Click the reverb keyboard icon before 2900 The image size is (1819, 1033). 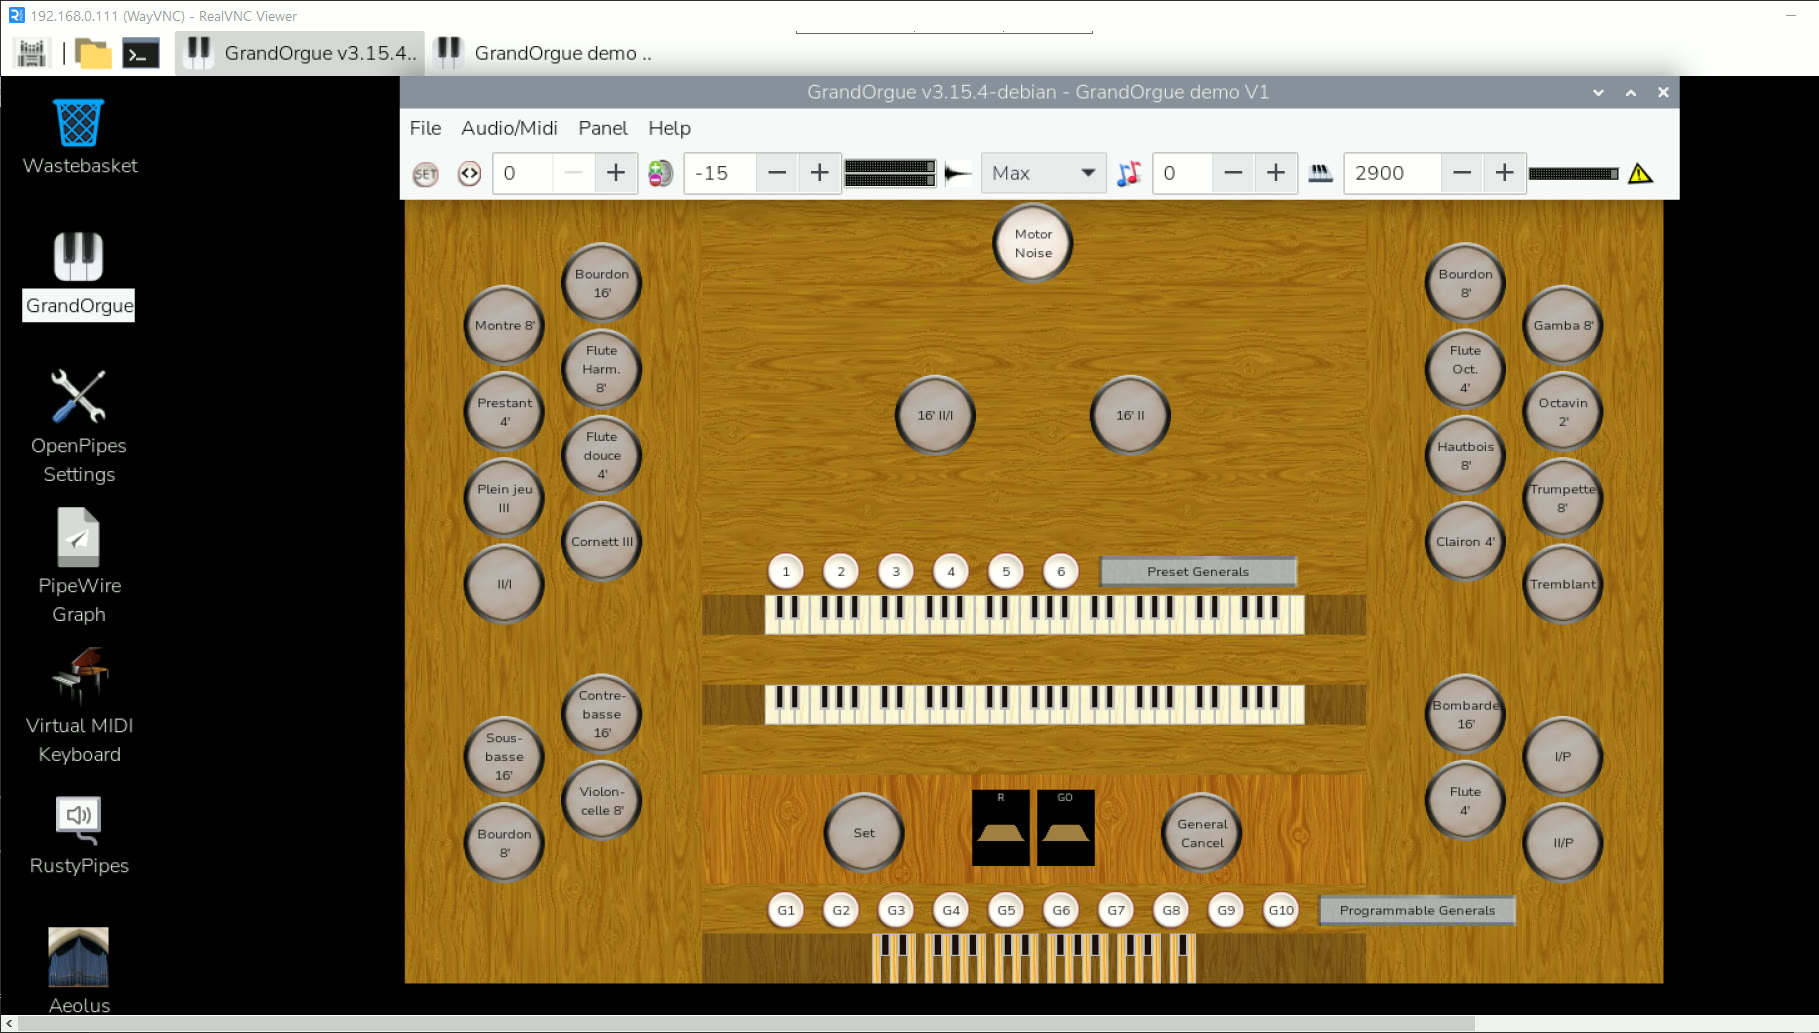(1320, 174)
